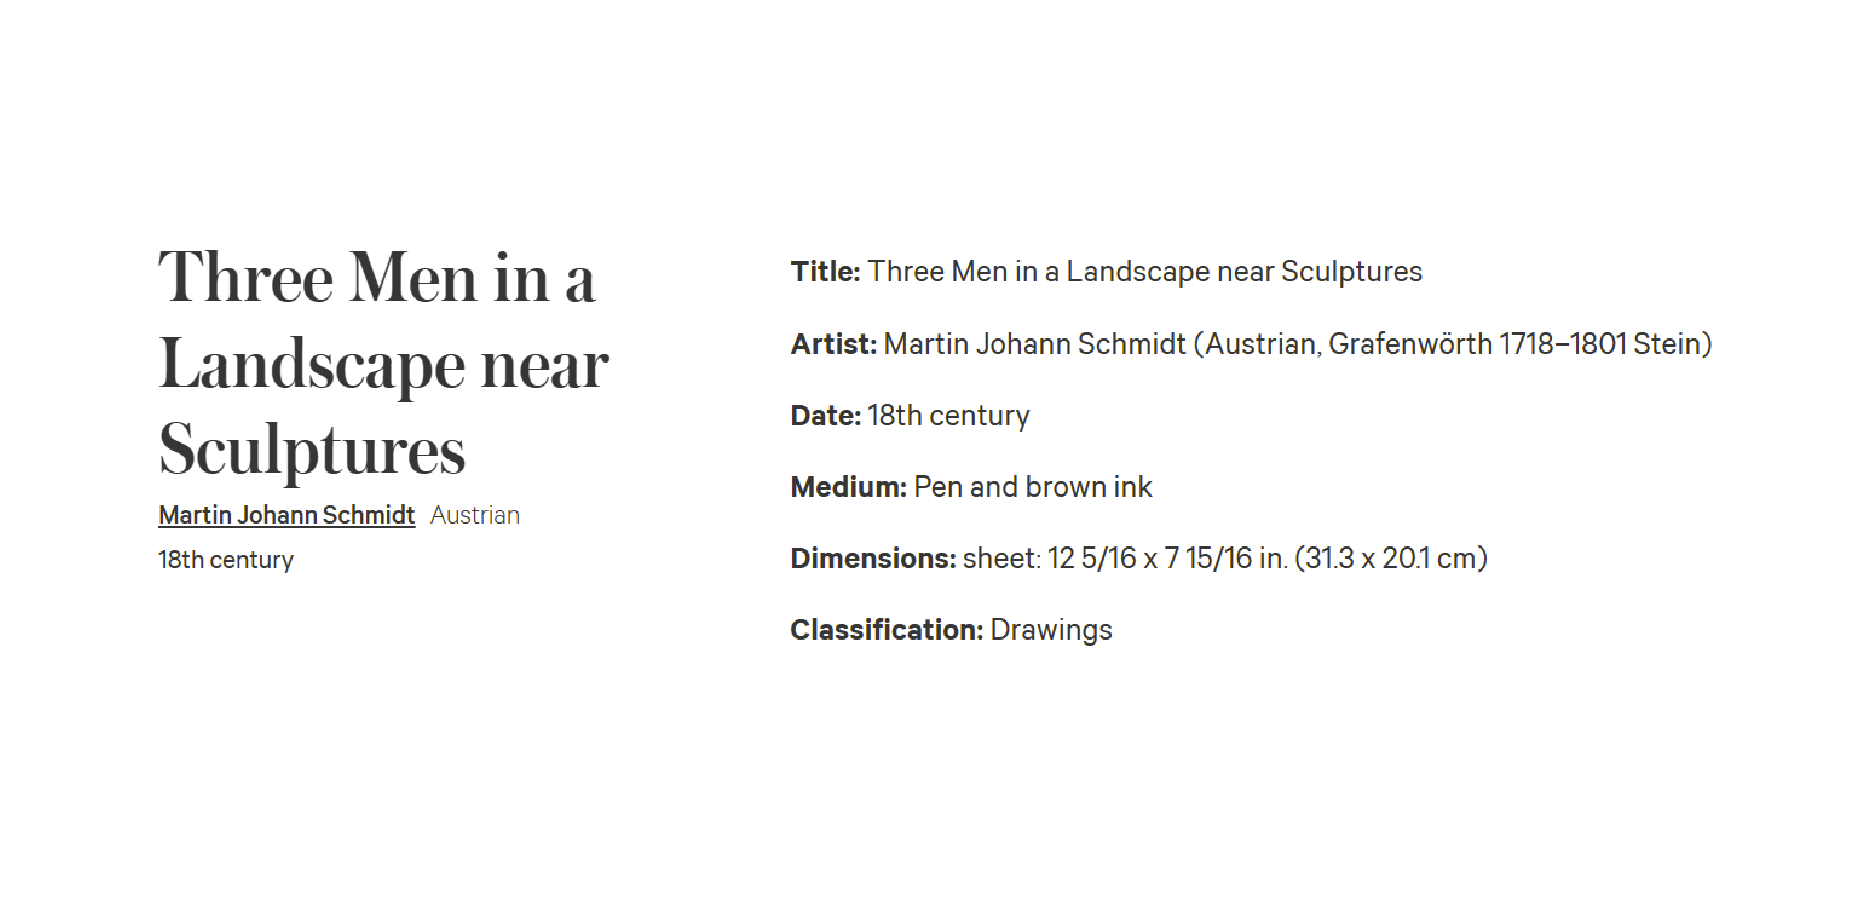Click the large artwork title heading
Screen dimensions: 1867x900
[x=383, y=363]
